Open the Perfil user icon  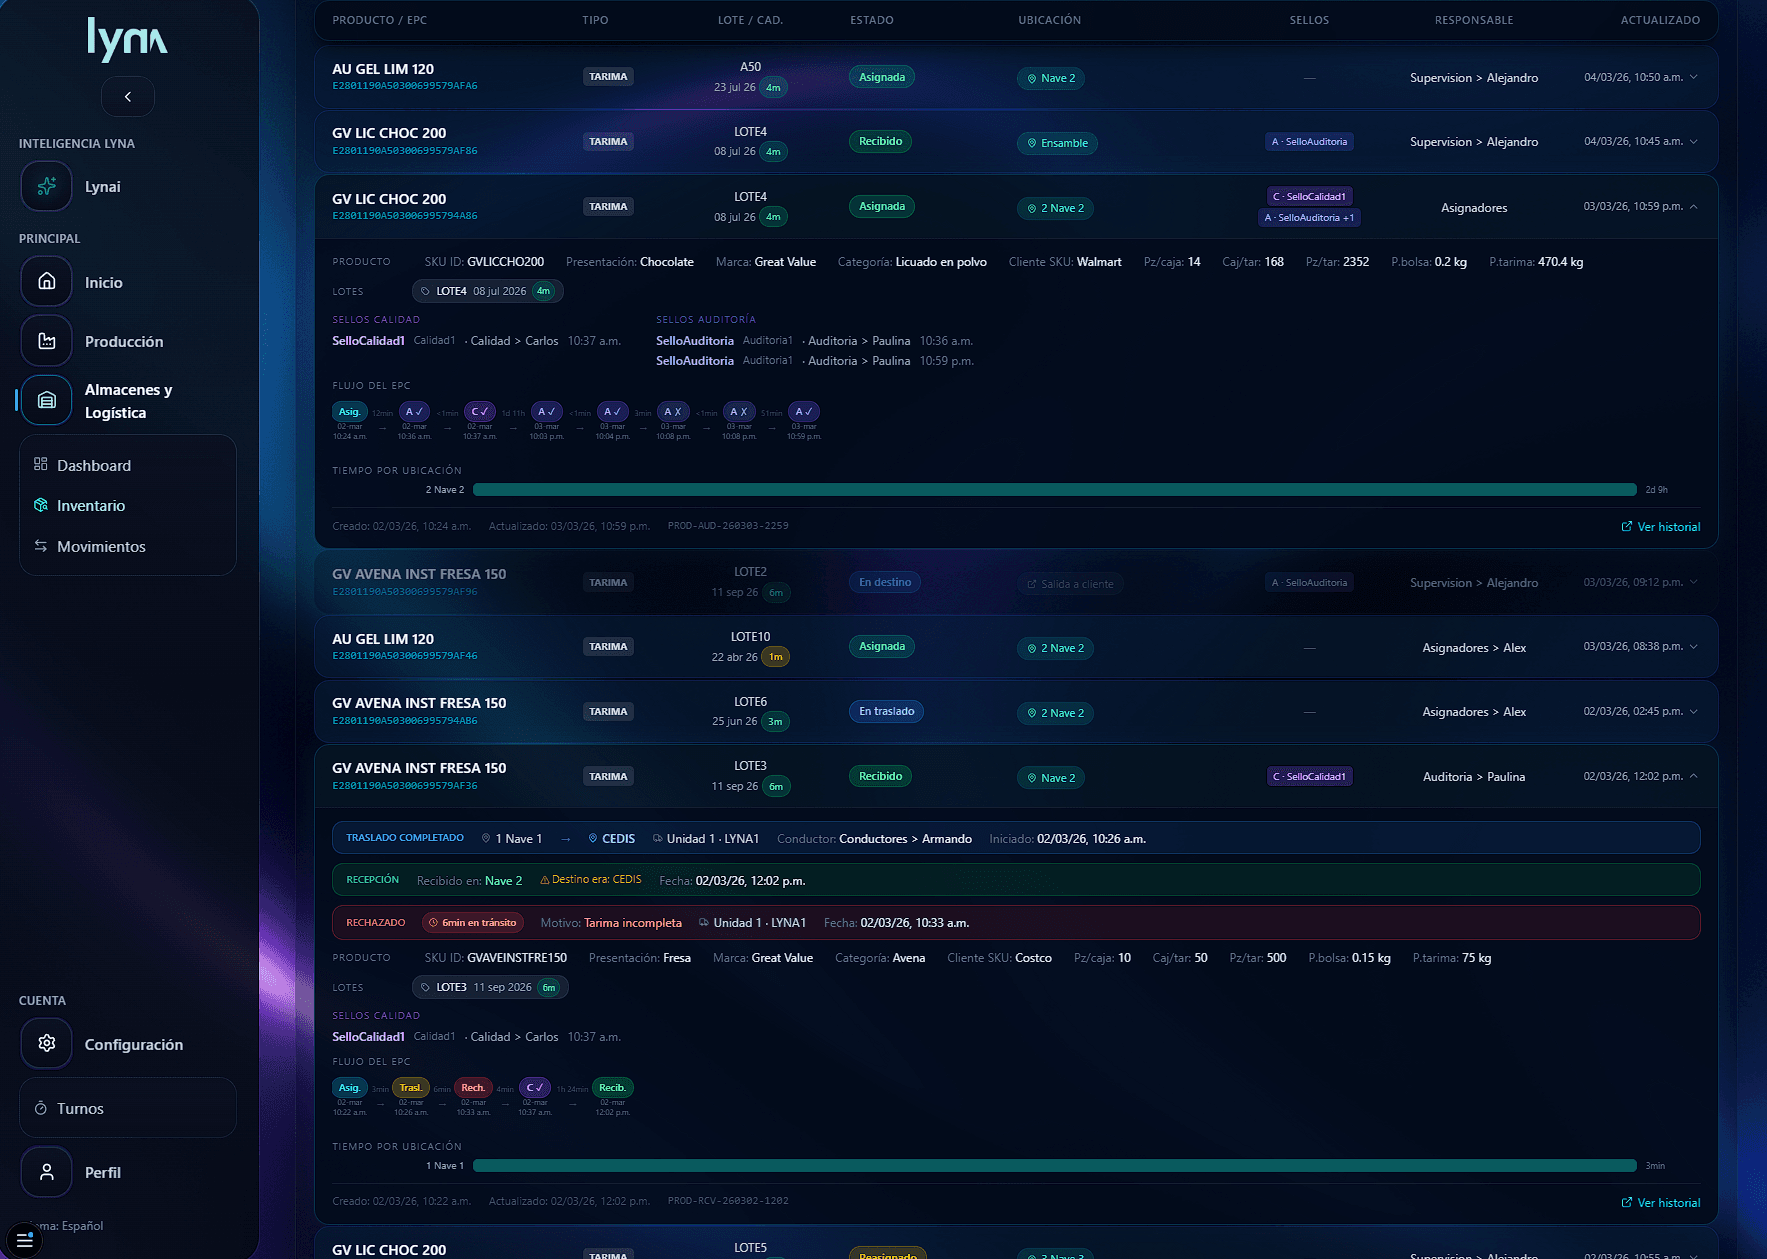pos(46,1171)
